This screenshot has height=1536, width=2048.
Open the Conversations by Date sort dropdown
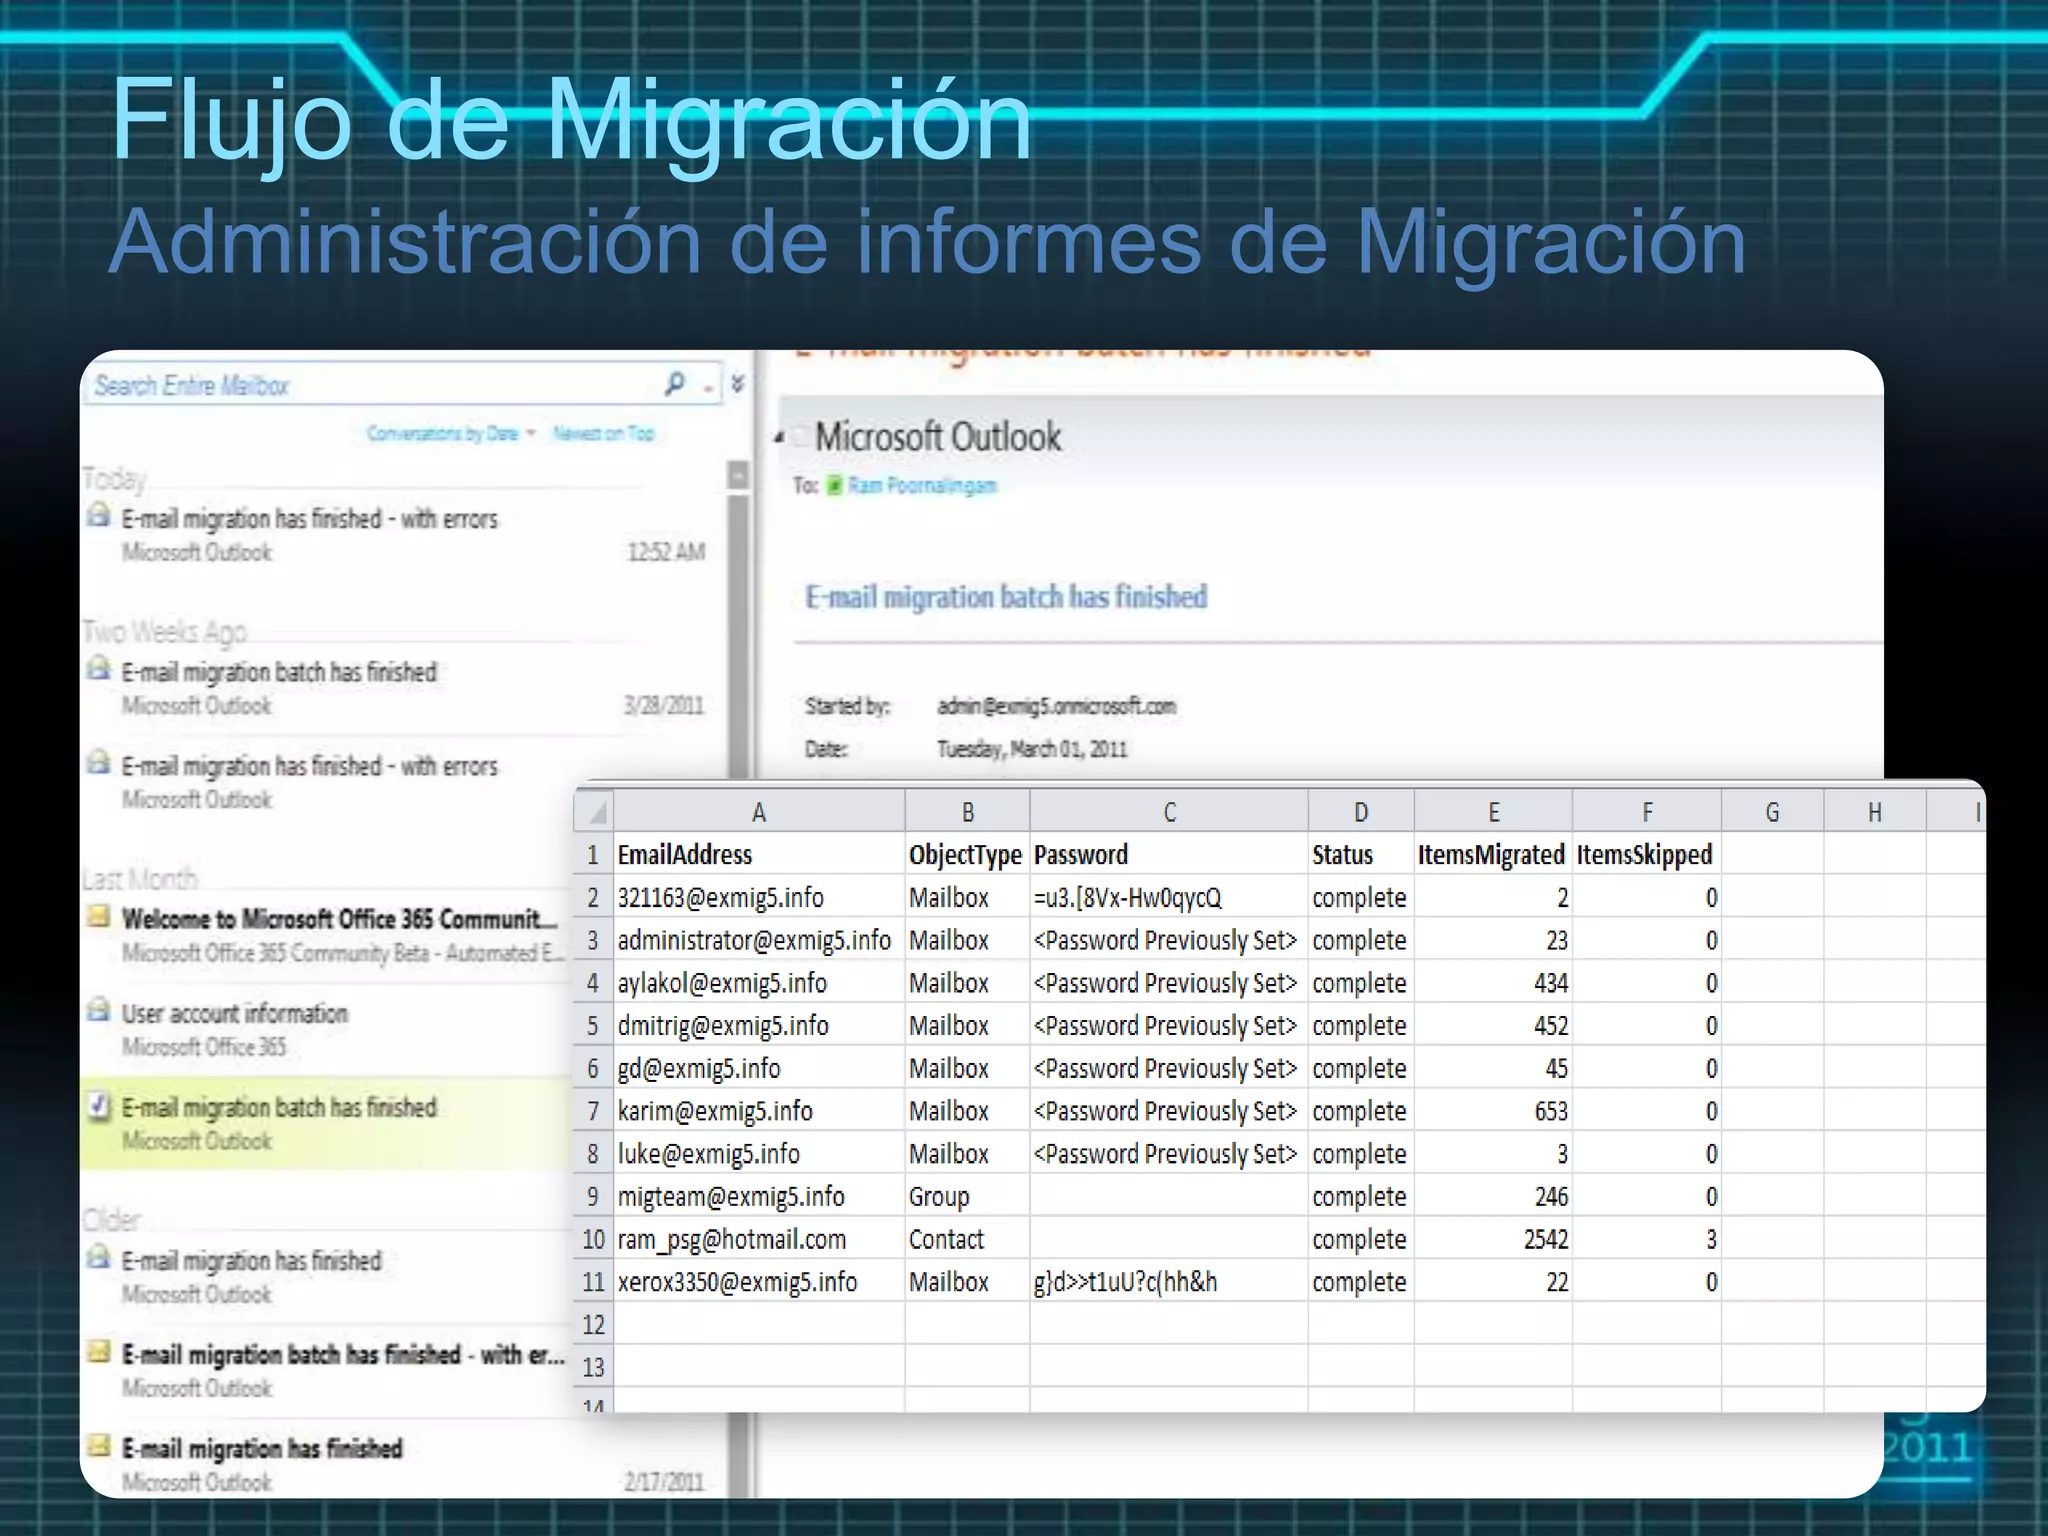tap(451, 433)
